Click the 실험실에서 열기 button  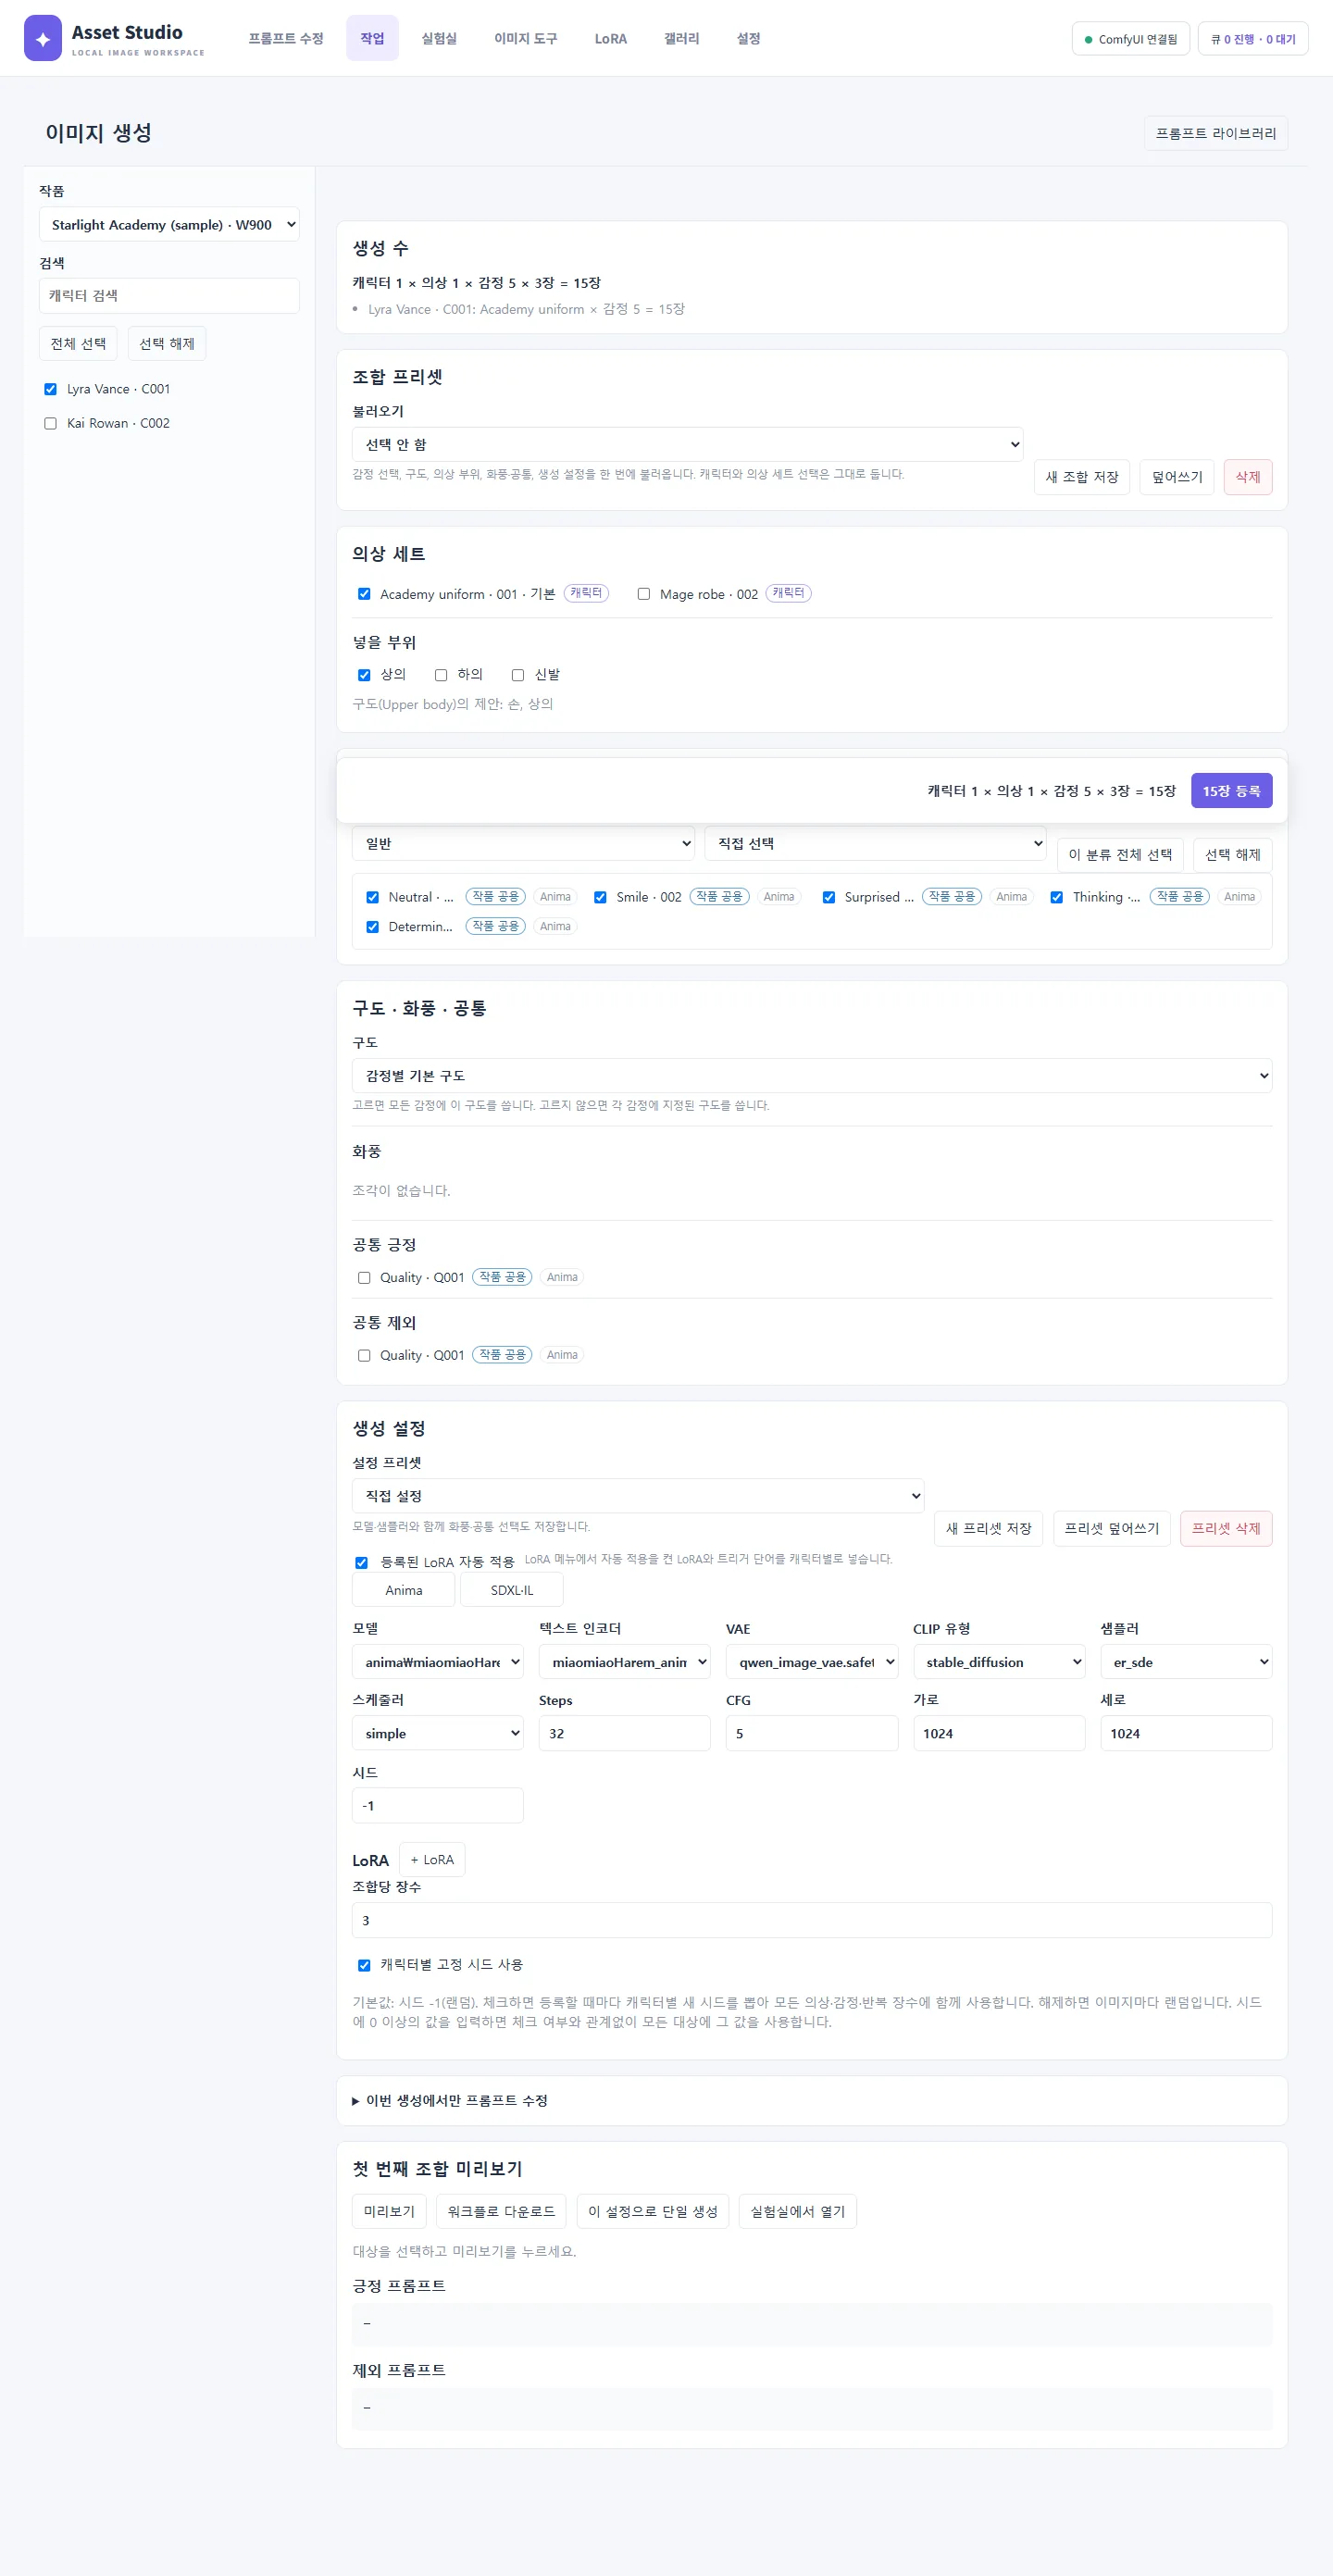(x=798, y=2211)
